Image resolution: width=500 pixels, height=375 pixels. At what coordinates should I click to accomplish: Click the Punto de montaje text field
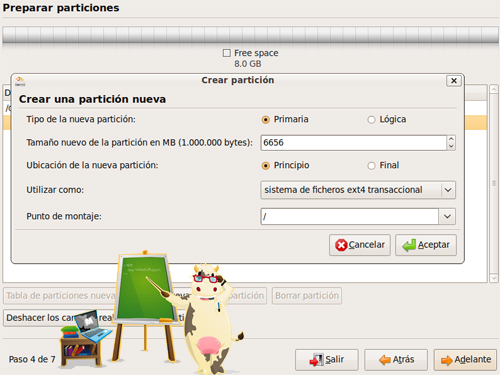(349, 217)
